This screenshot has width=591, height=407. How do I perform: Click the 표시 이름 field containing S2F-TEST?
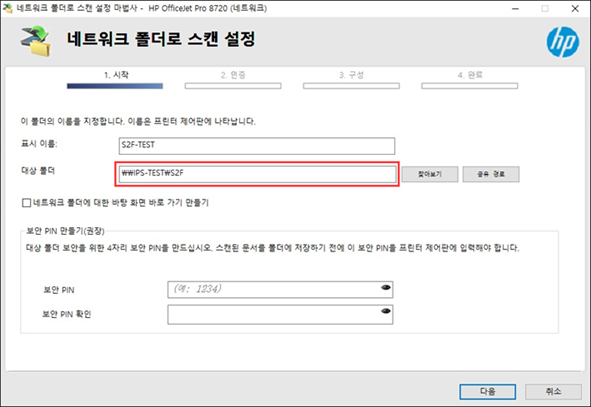[257, 146]
